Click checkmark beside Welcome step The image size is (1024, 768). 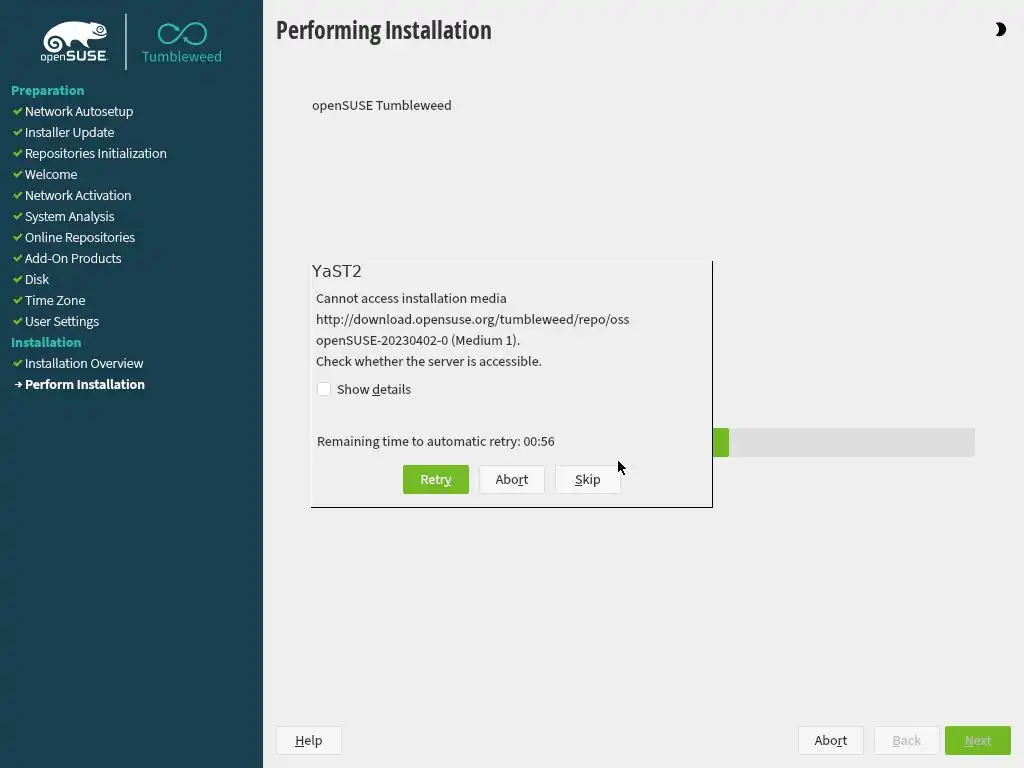pos(18,174)
